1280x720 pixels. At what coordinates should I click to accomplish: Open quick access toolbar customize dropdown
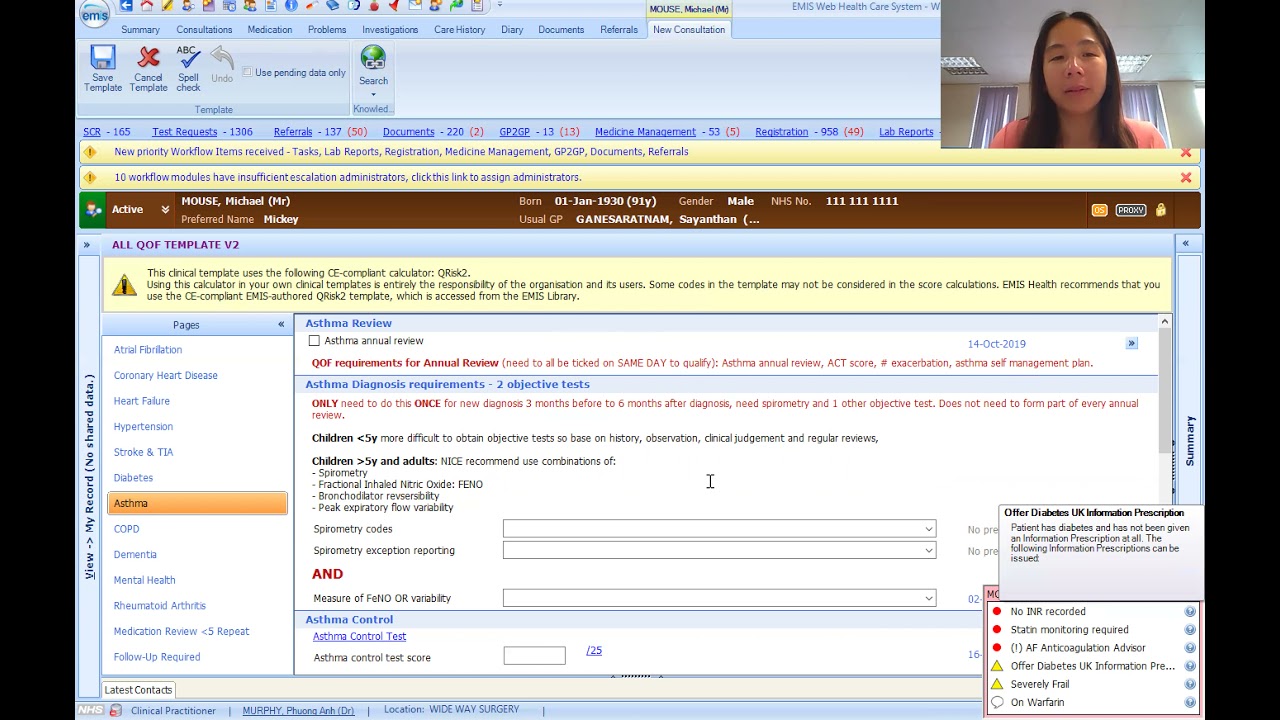(500, 6)
